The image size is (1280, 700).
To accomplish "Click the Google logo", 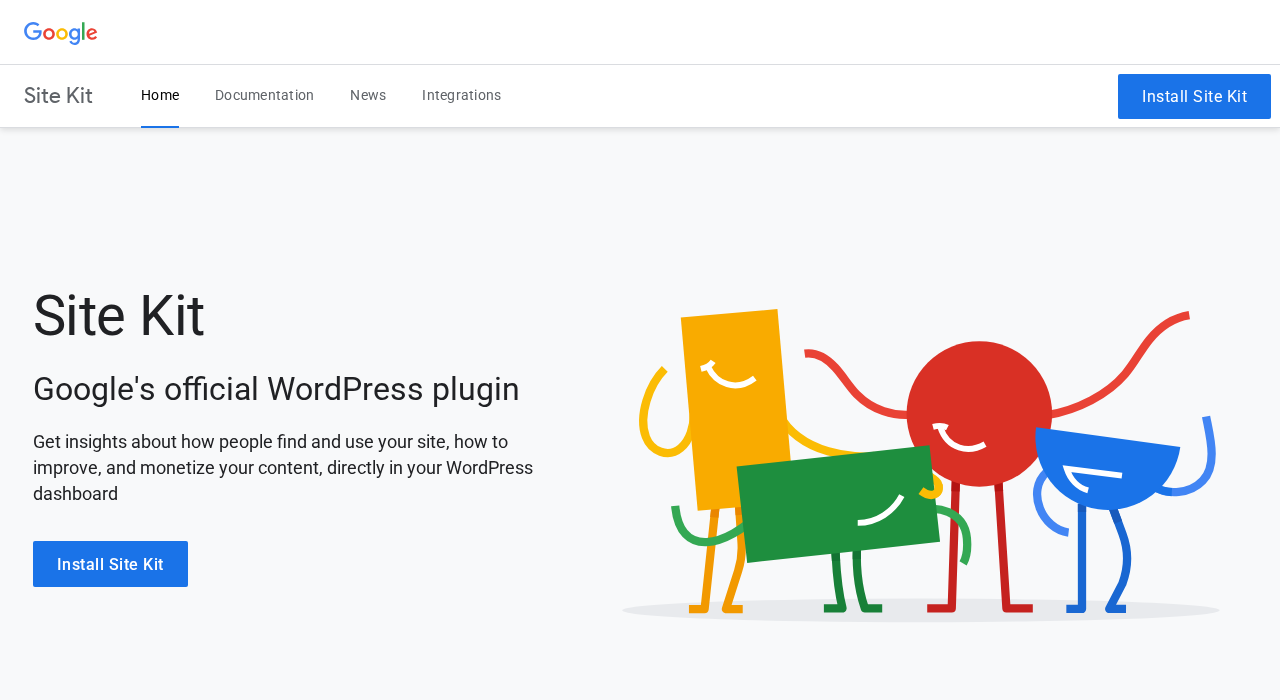I will point(61,33).
